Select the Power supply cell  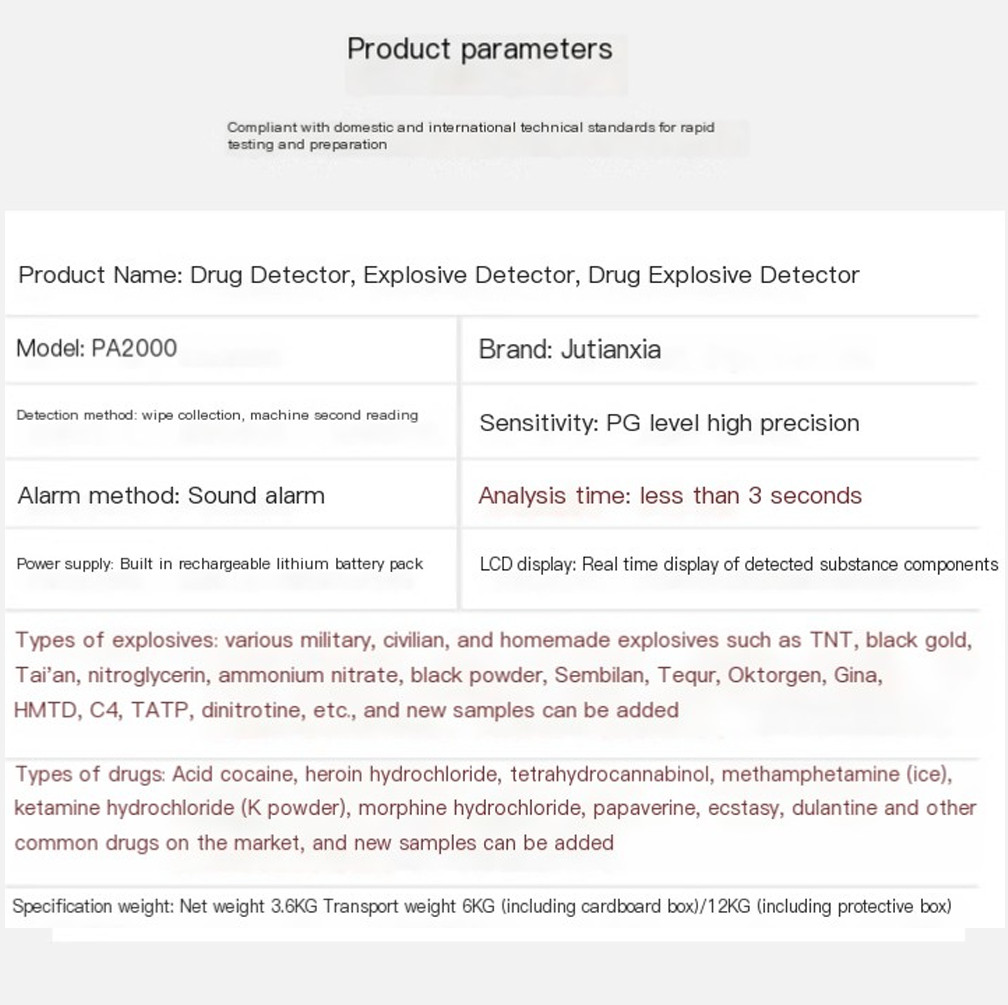[x=219, y=564]
